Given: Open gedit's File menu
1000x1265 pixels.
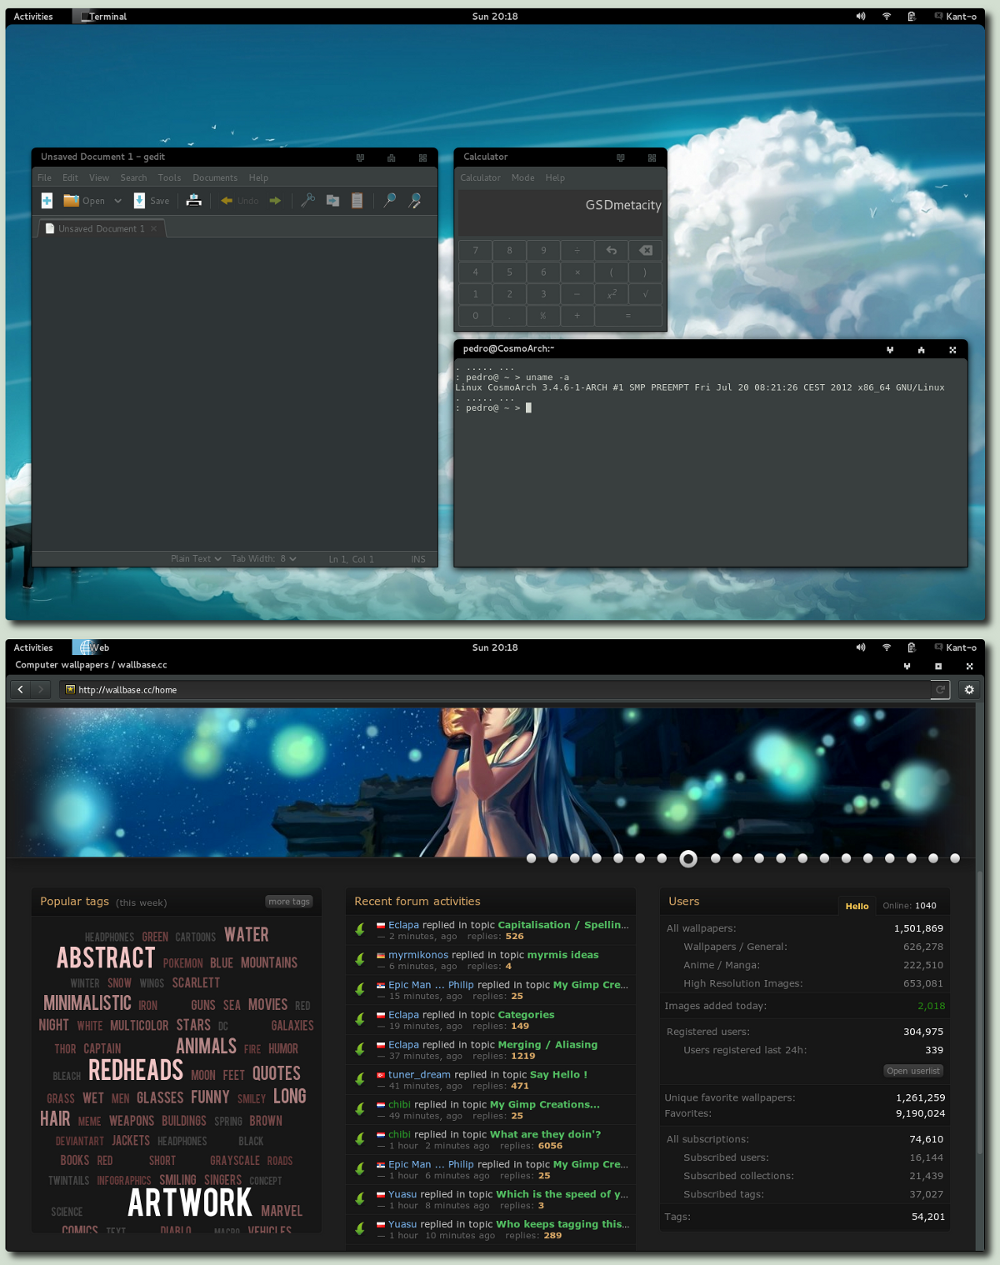Looking at the screenshot, I should tap(45, 178).
